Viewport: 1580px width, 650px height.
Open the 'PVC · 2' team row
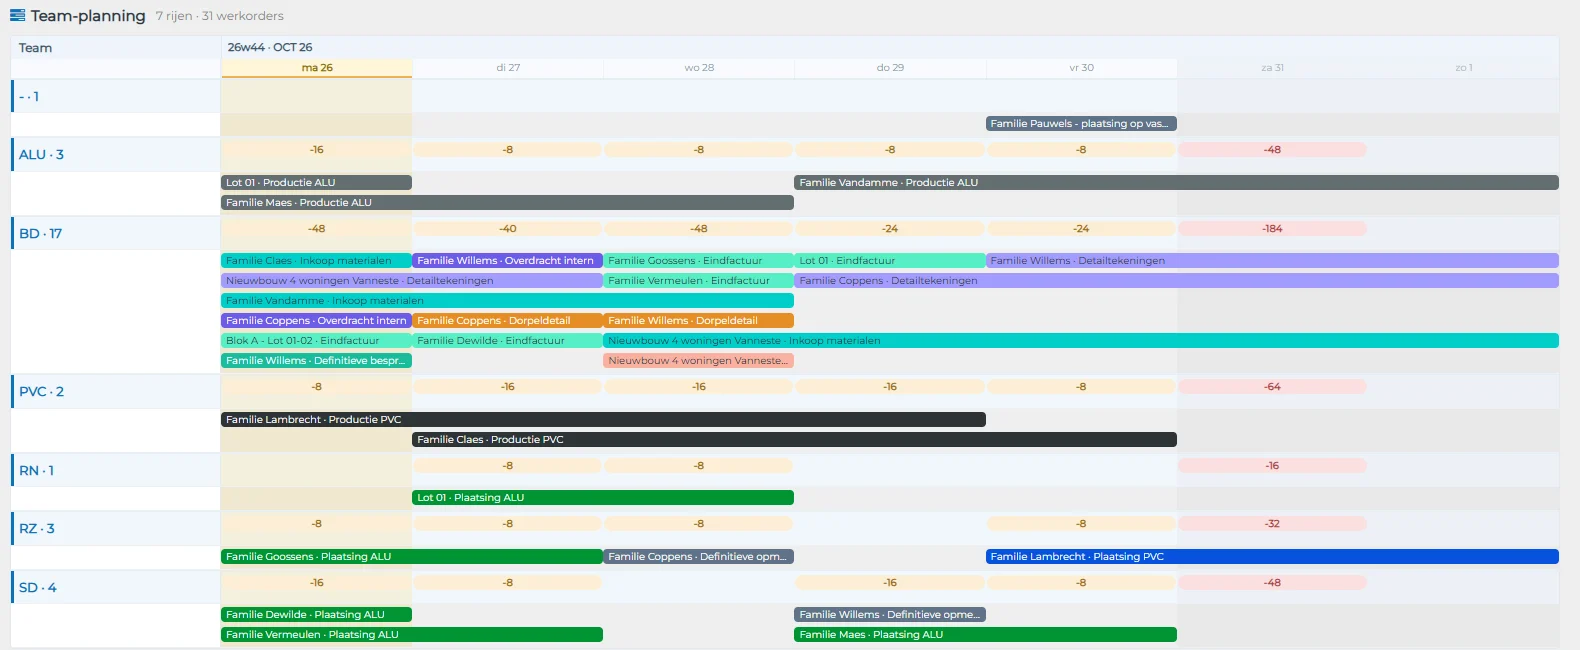[x=115, y=391]
